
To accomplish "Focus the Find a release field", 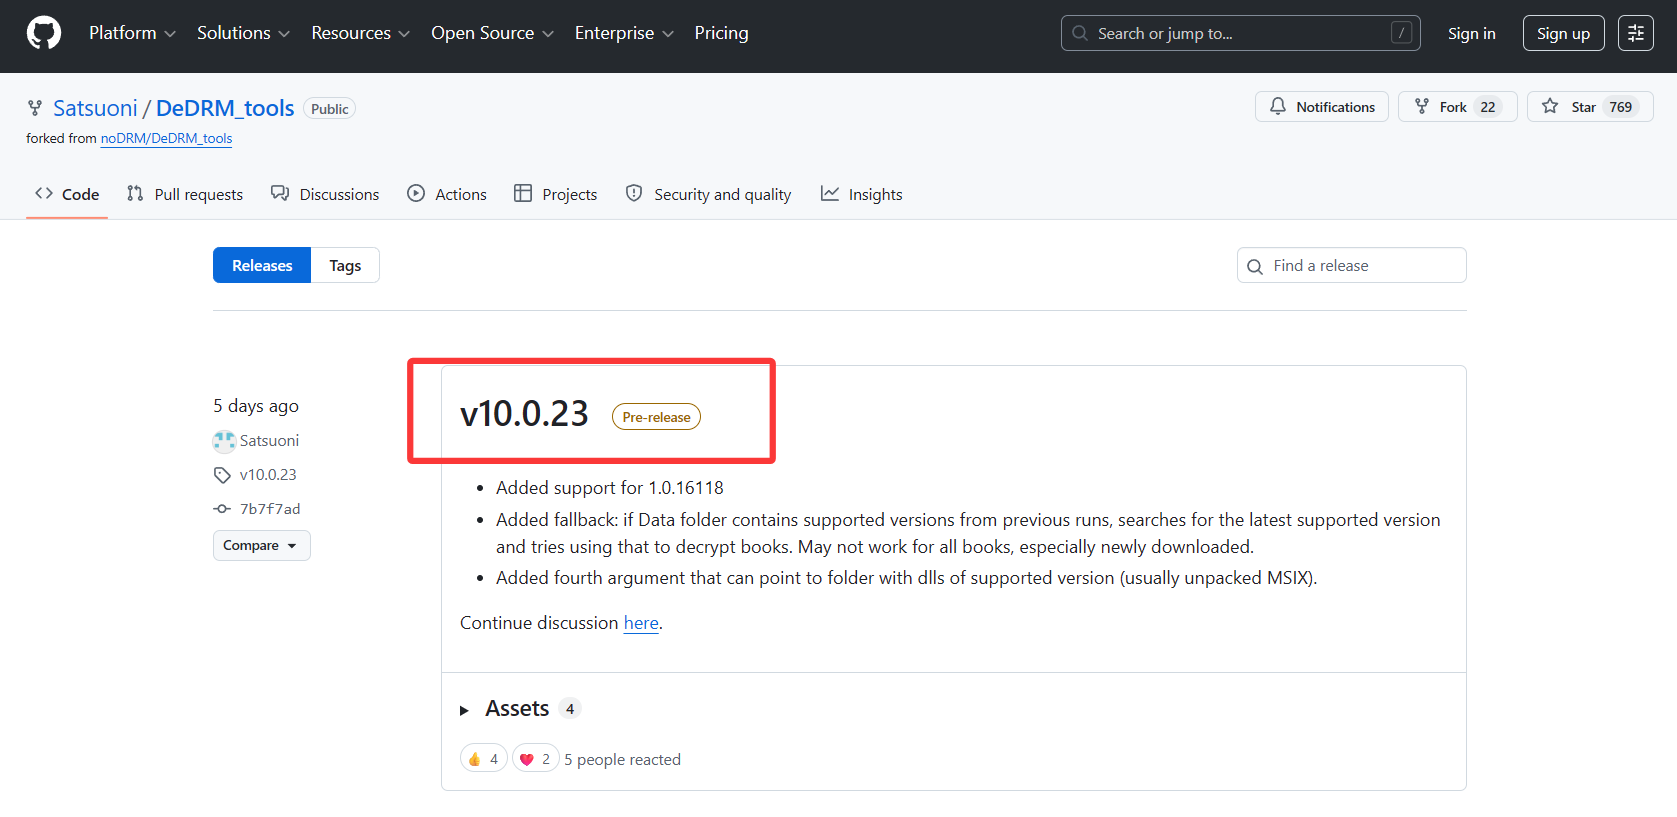I will pos(1352,265).
